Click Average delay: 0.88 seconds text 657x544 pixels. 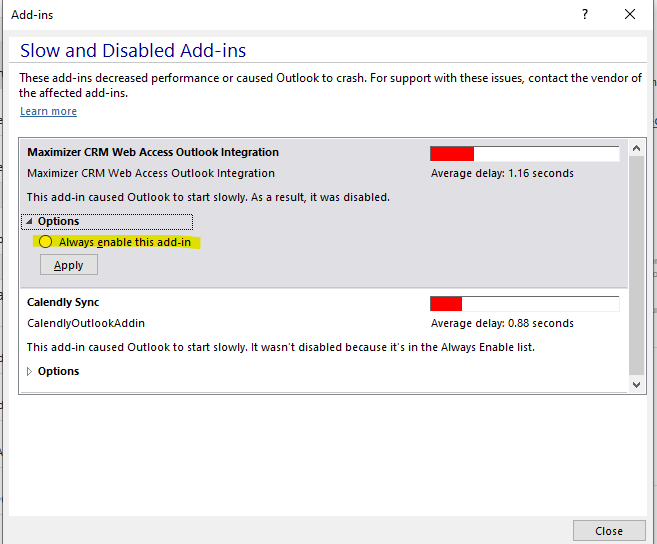(502, 323)
